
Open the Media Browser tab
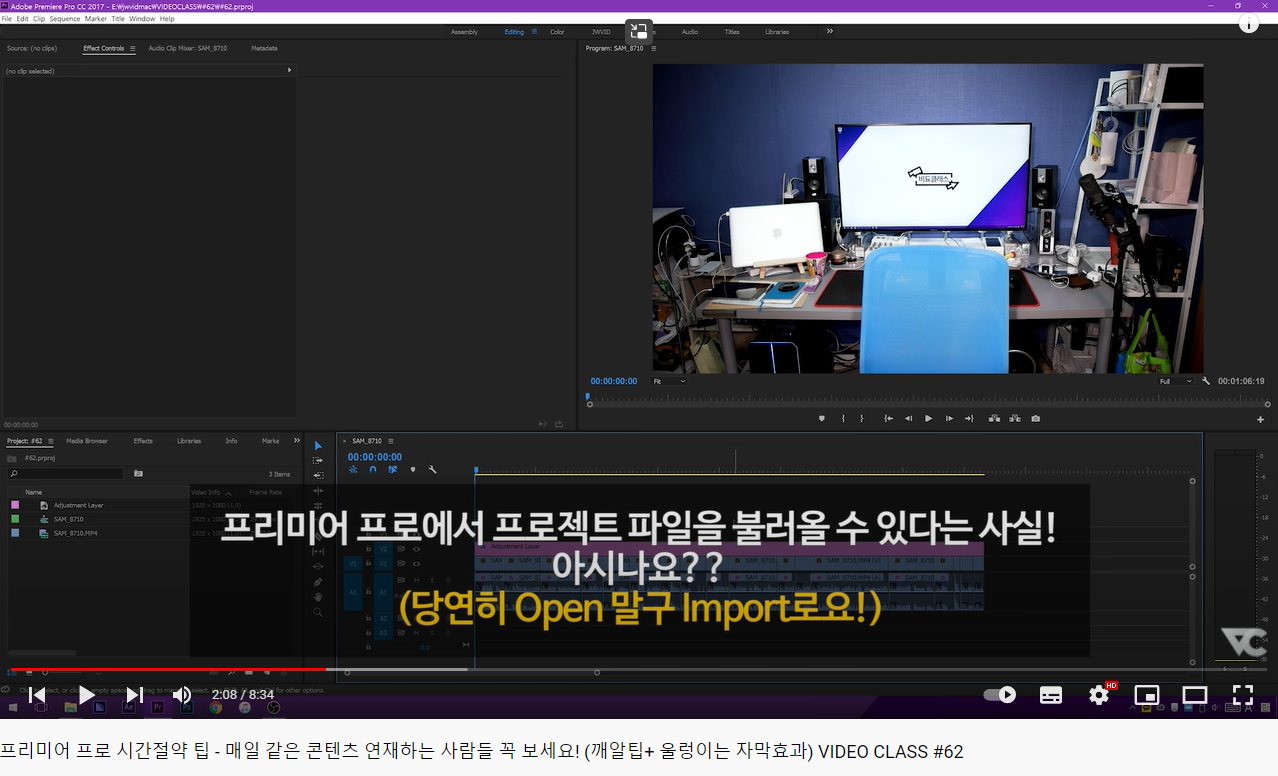[87, 441]
